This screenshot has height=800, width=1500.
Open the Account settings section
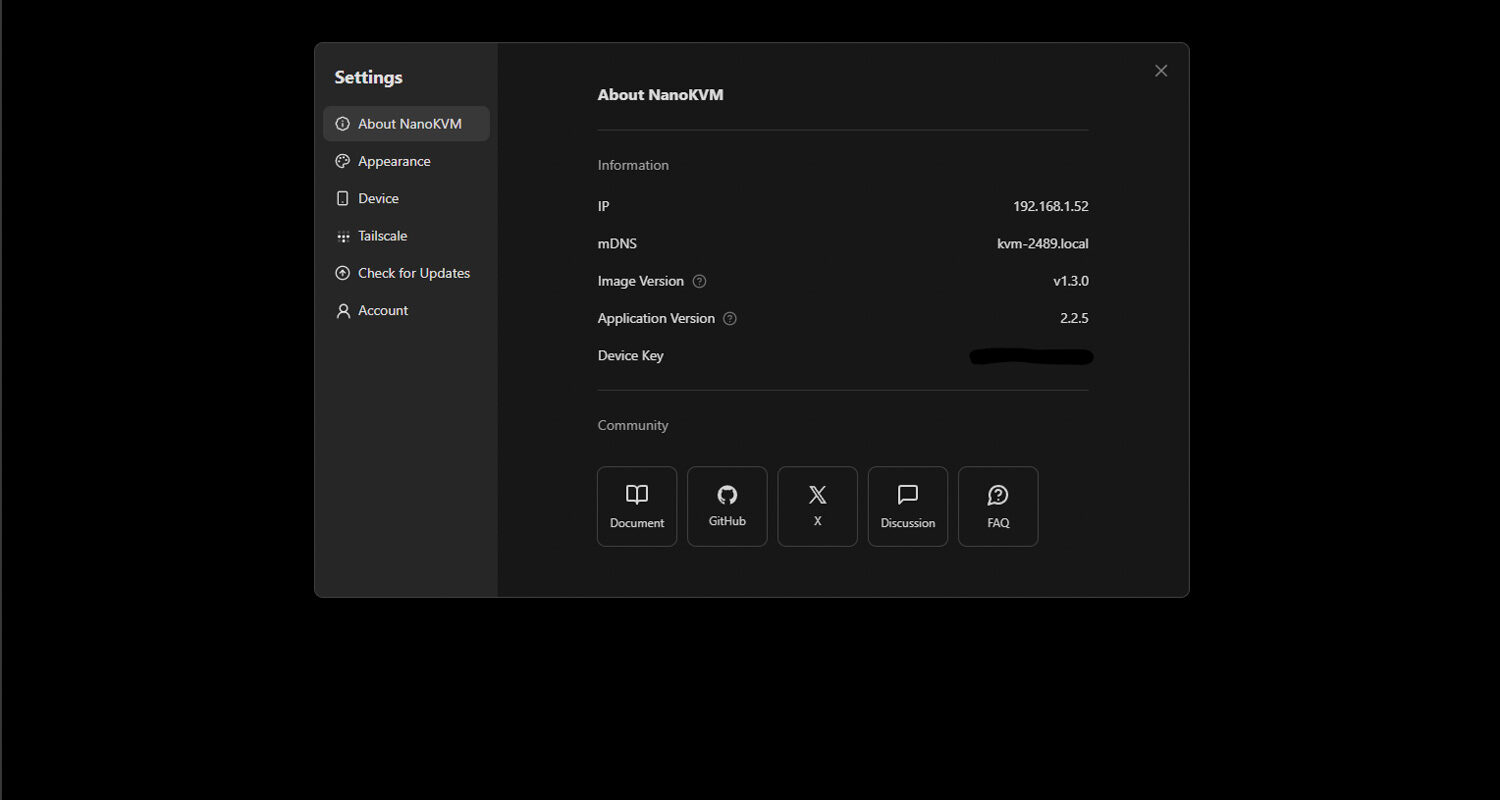pyautogui.click(x=406, y=310)
